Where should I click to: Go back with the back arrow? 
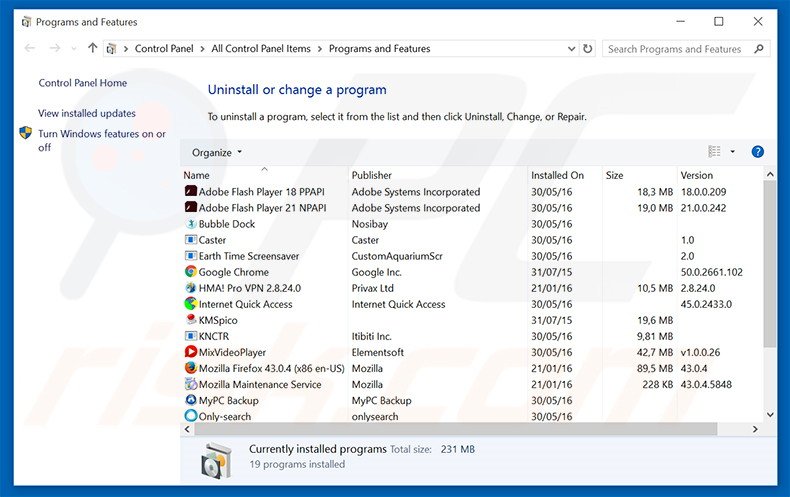(30, 48)
